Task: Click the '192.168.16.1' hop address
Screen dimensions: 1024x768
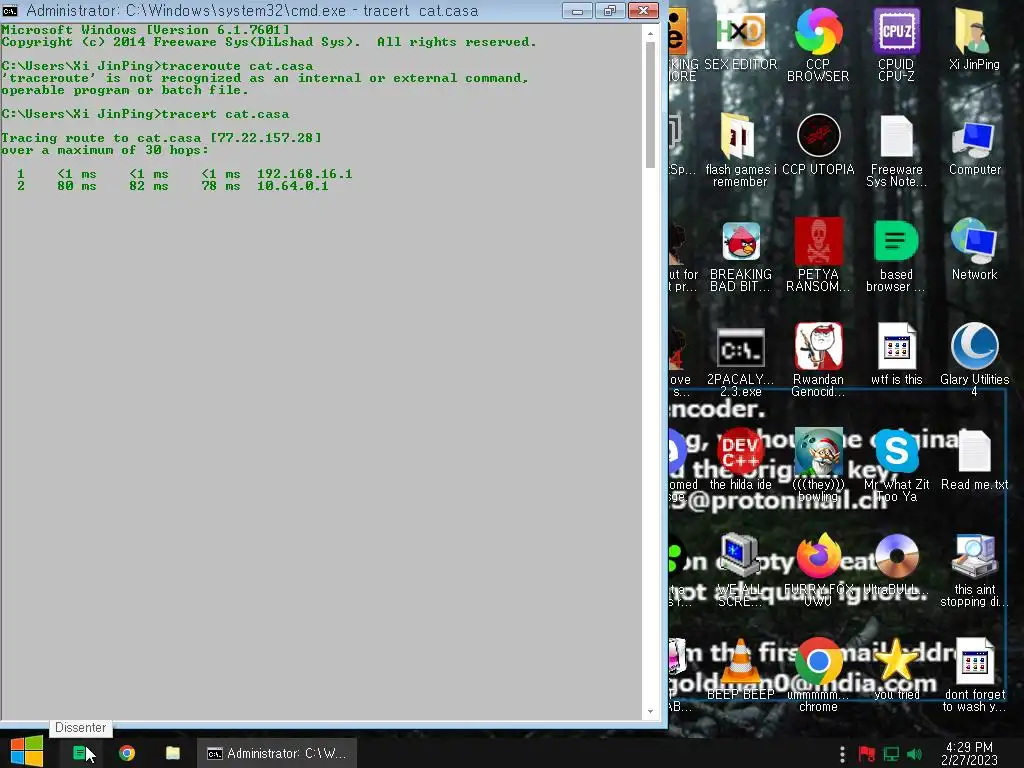Action: pyautogui.click(x=304, y=174)
